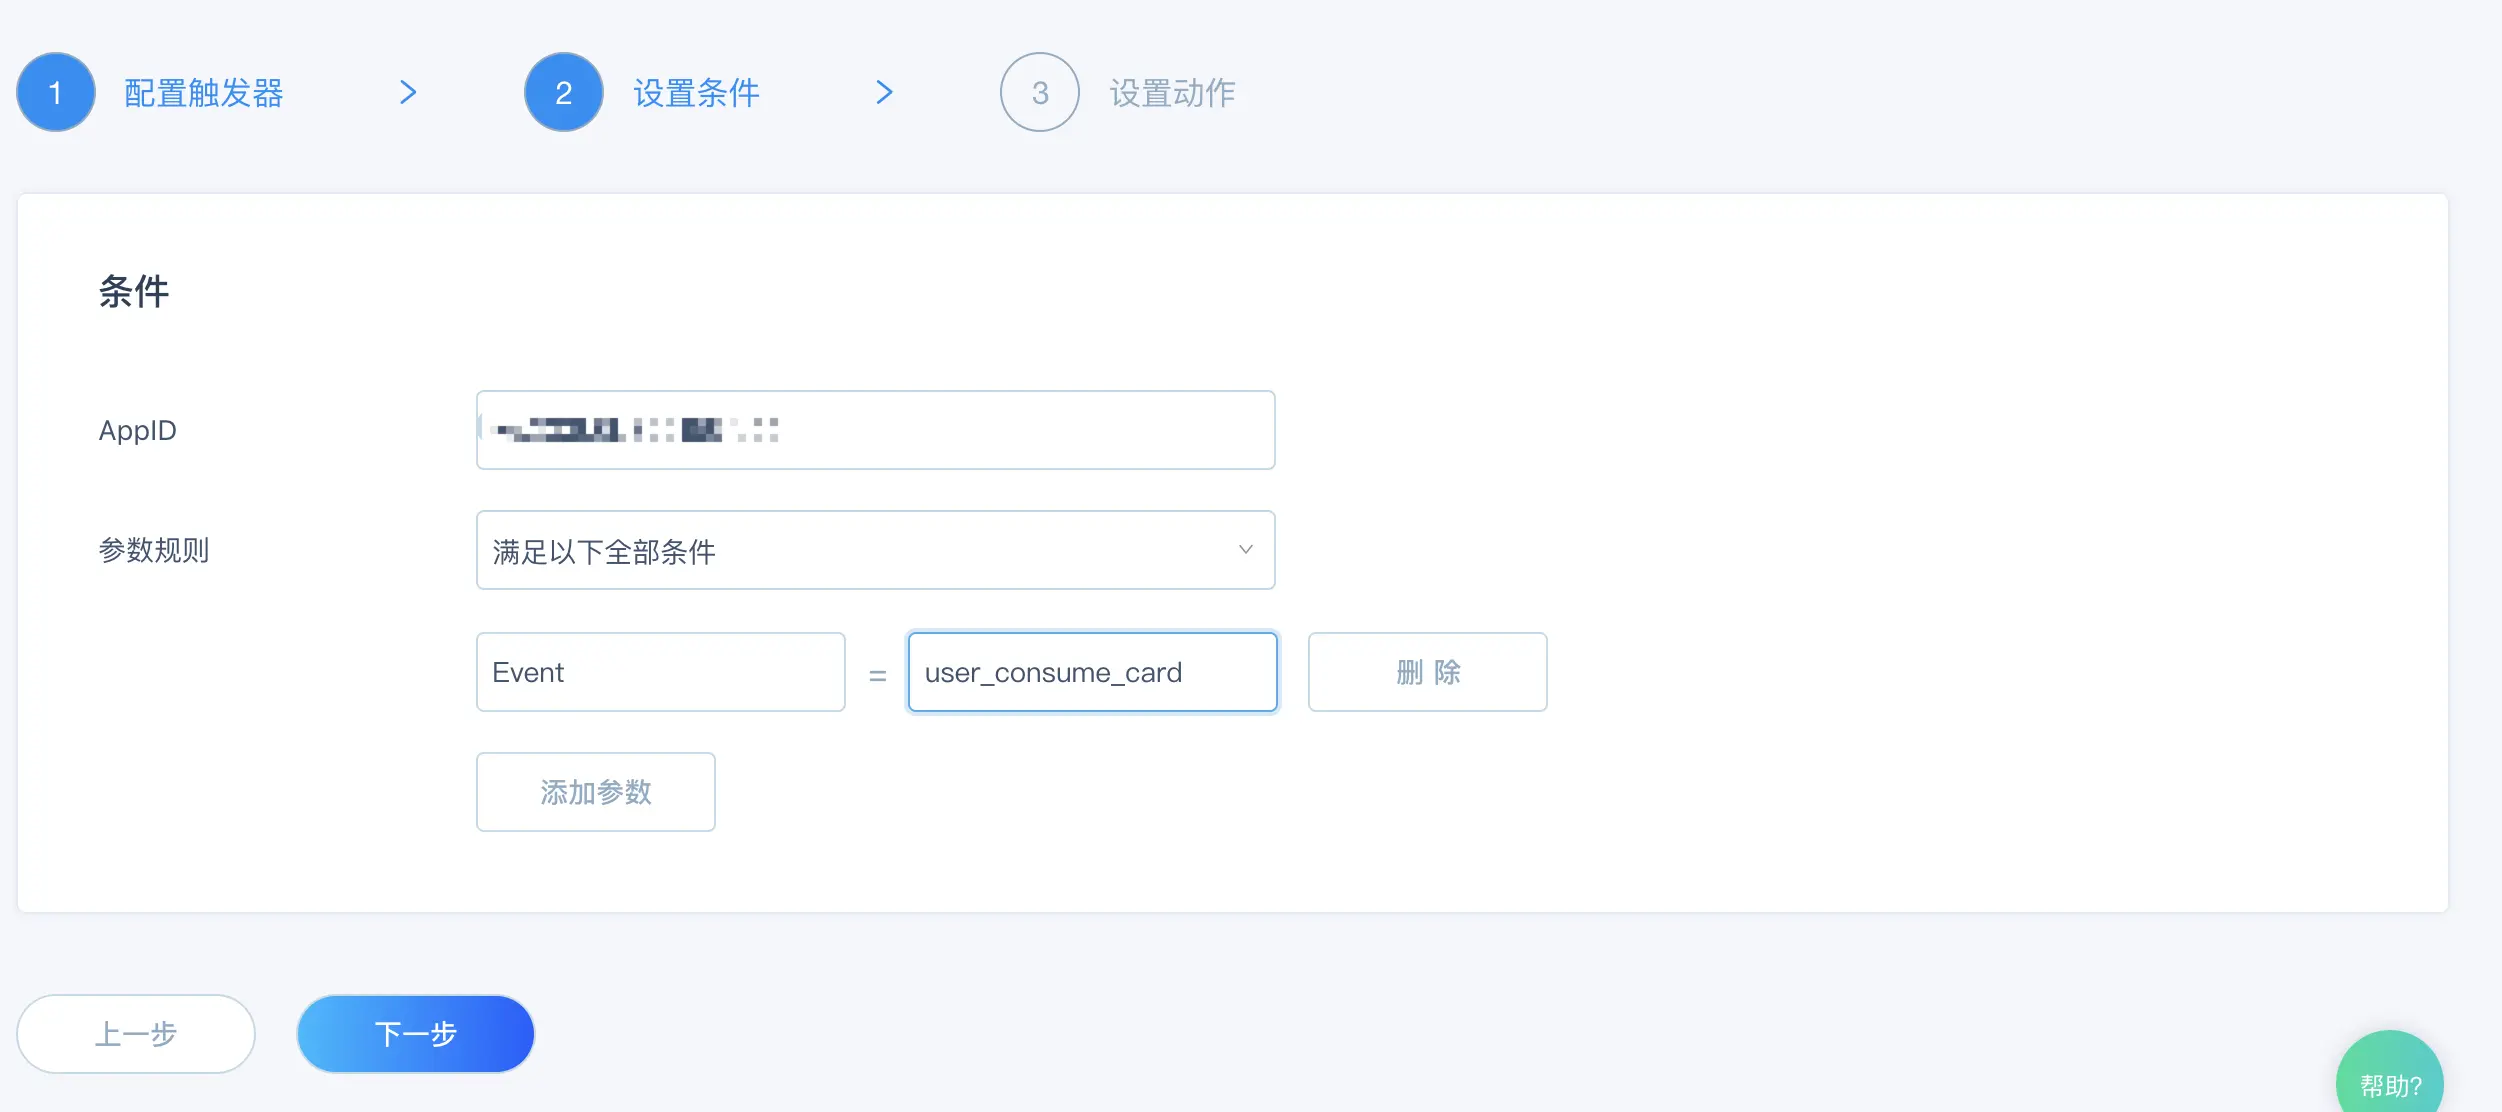Click the step 3 circle icon
This screenshot has width=2502, height=1112.
coord(1039,92)
